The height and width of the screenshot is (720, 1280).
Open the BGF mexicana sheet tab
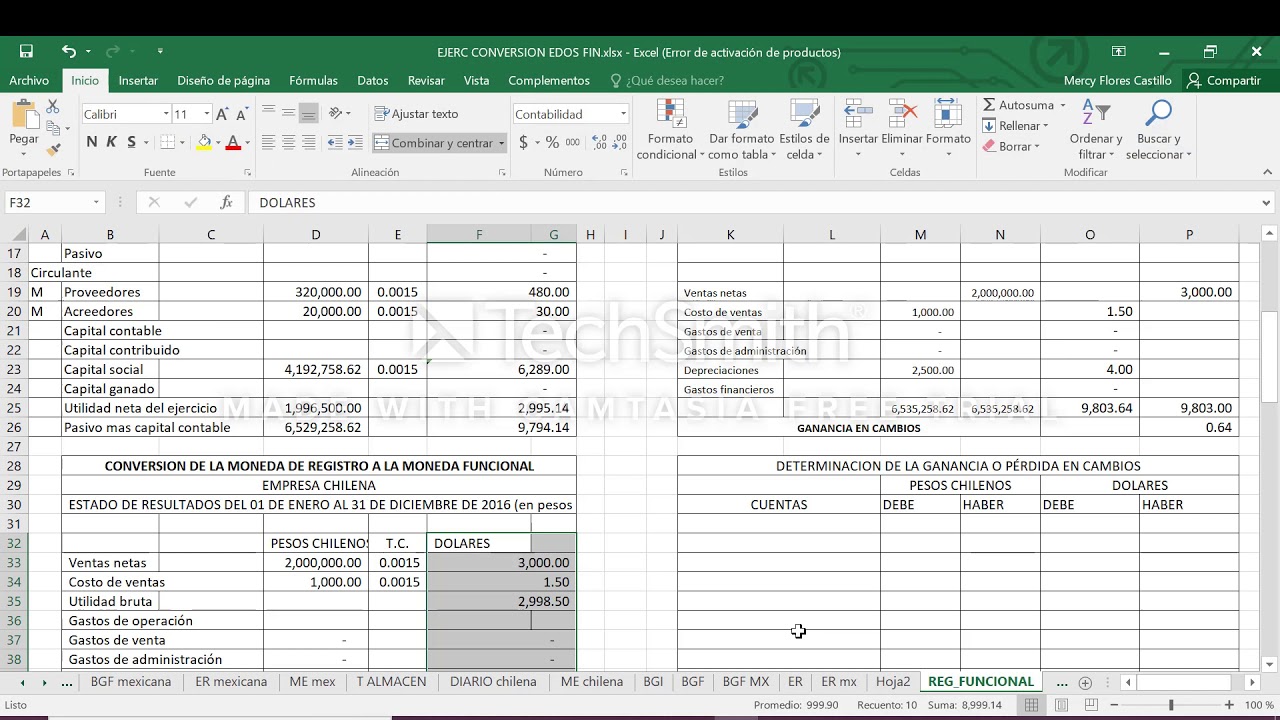(130, 682)
